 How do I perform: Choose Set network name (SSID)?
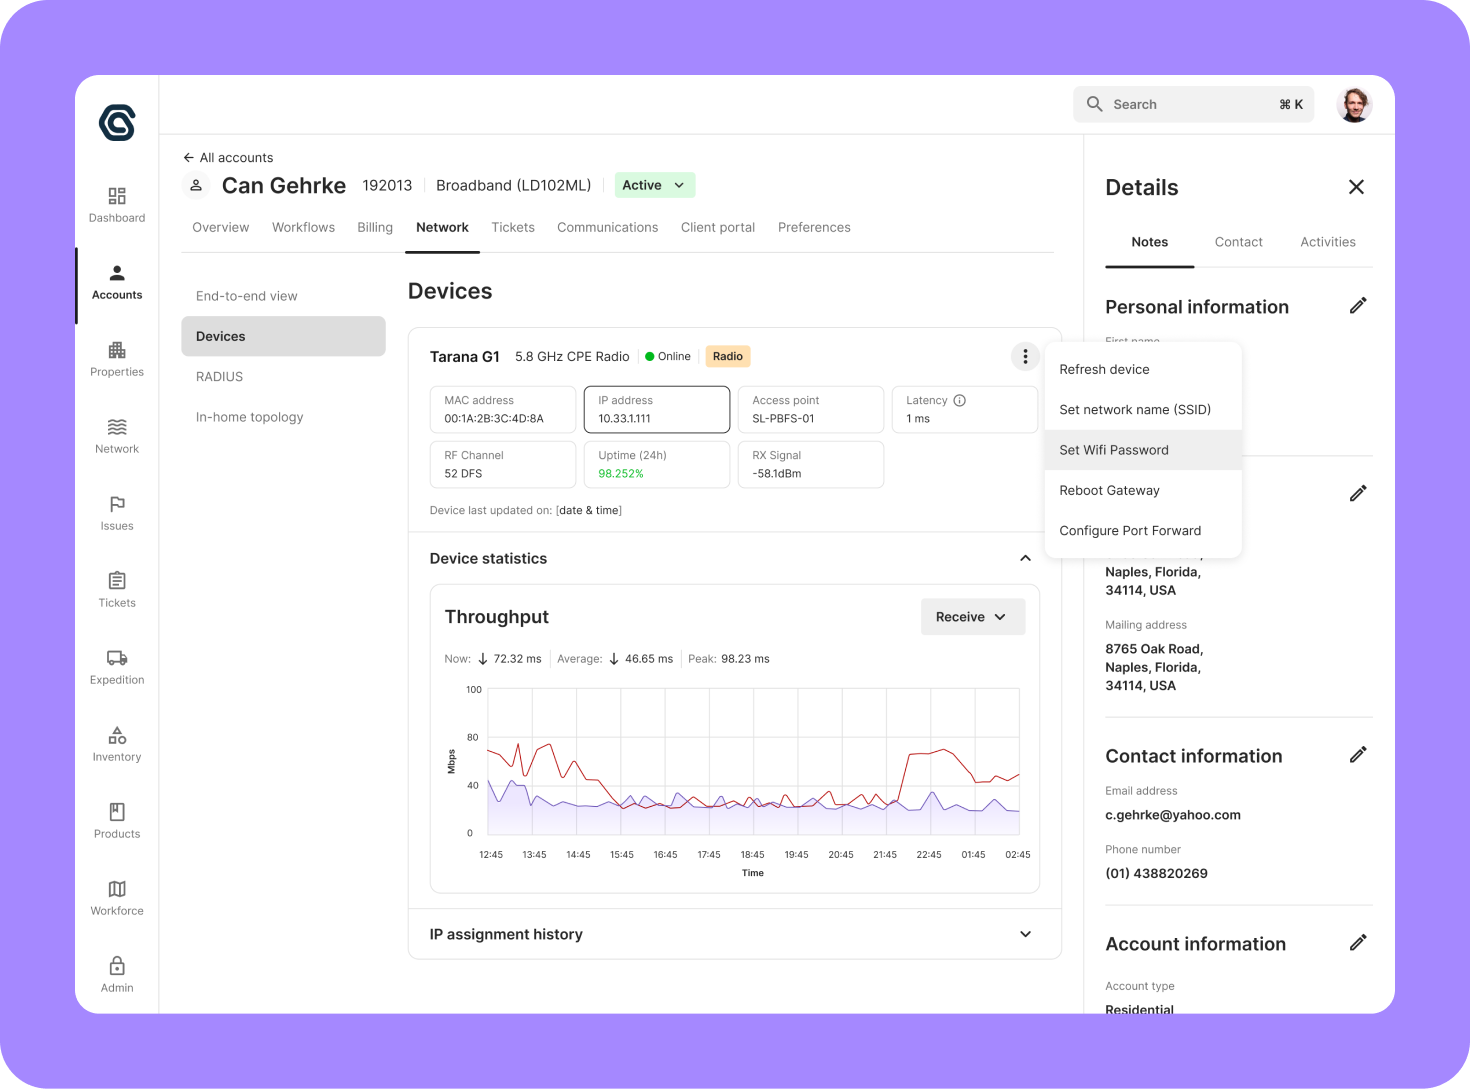pos(1143,410)
